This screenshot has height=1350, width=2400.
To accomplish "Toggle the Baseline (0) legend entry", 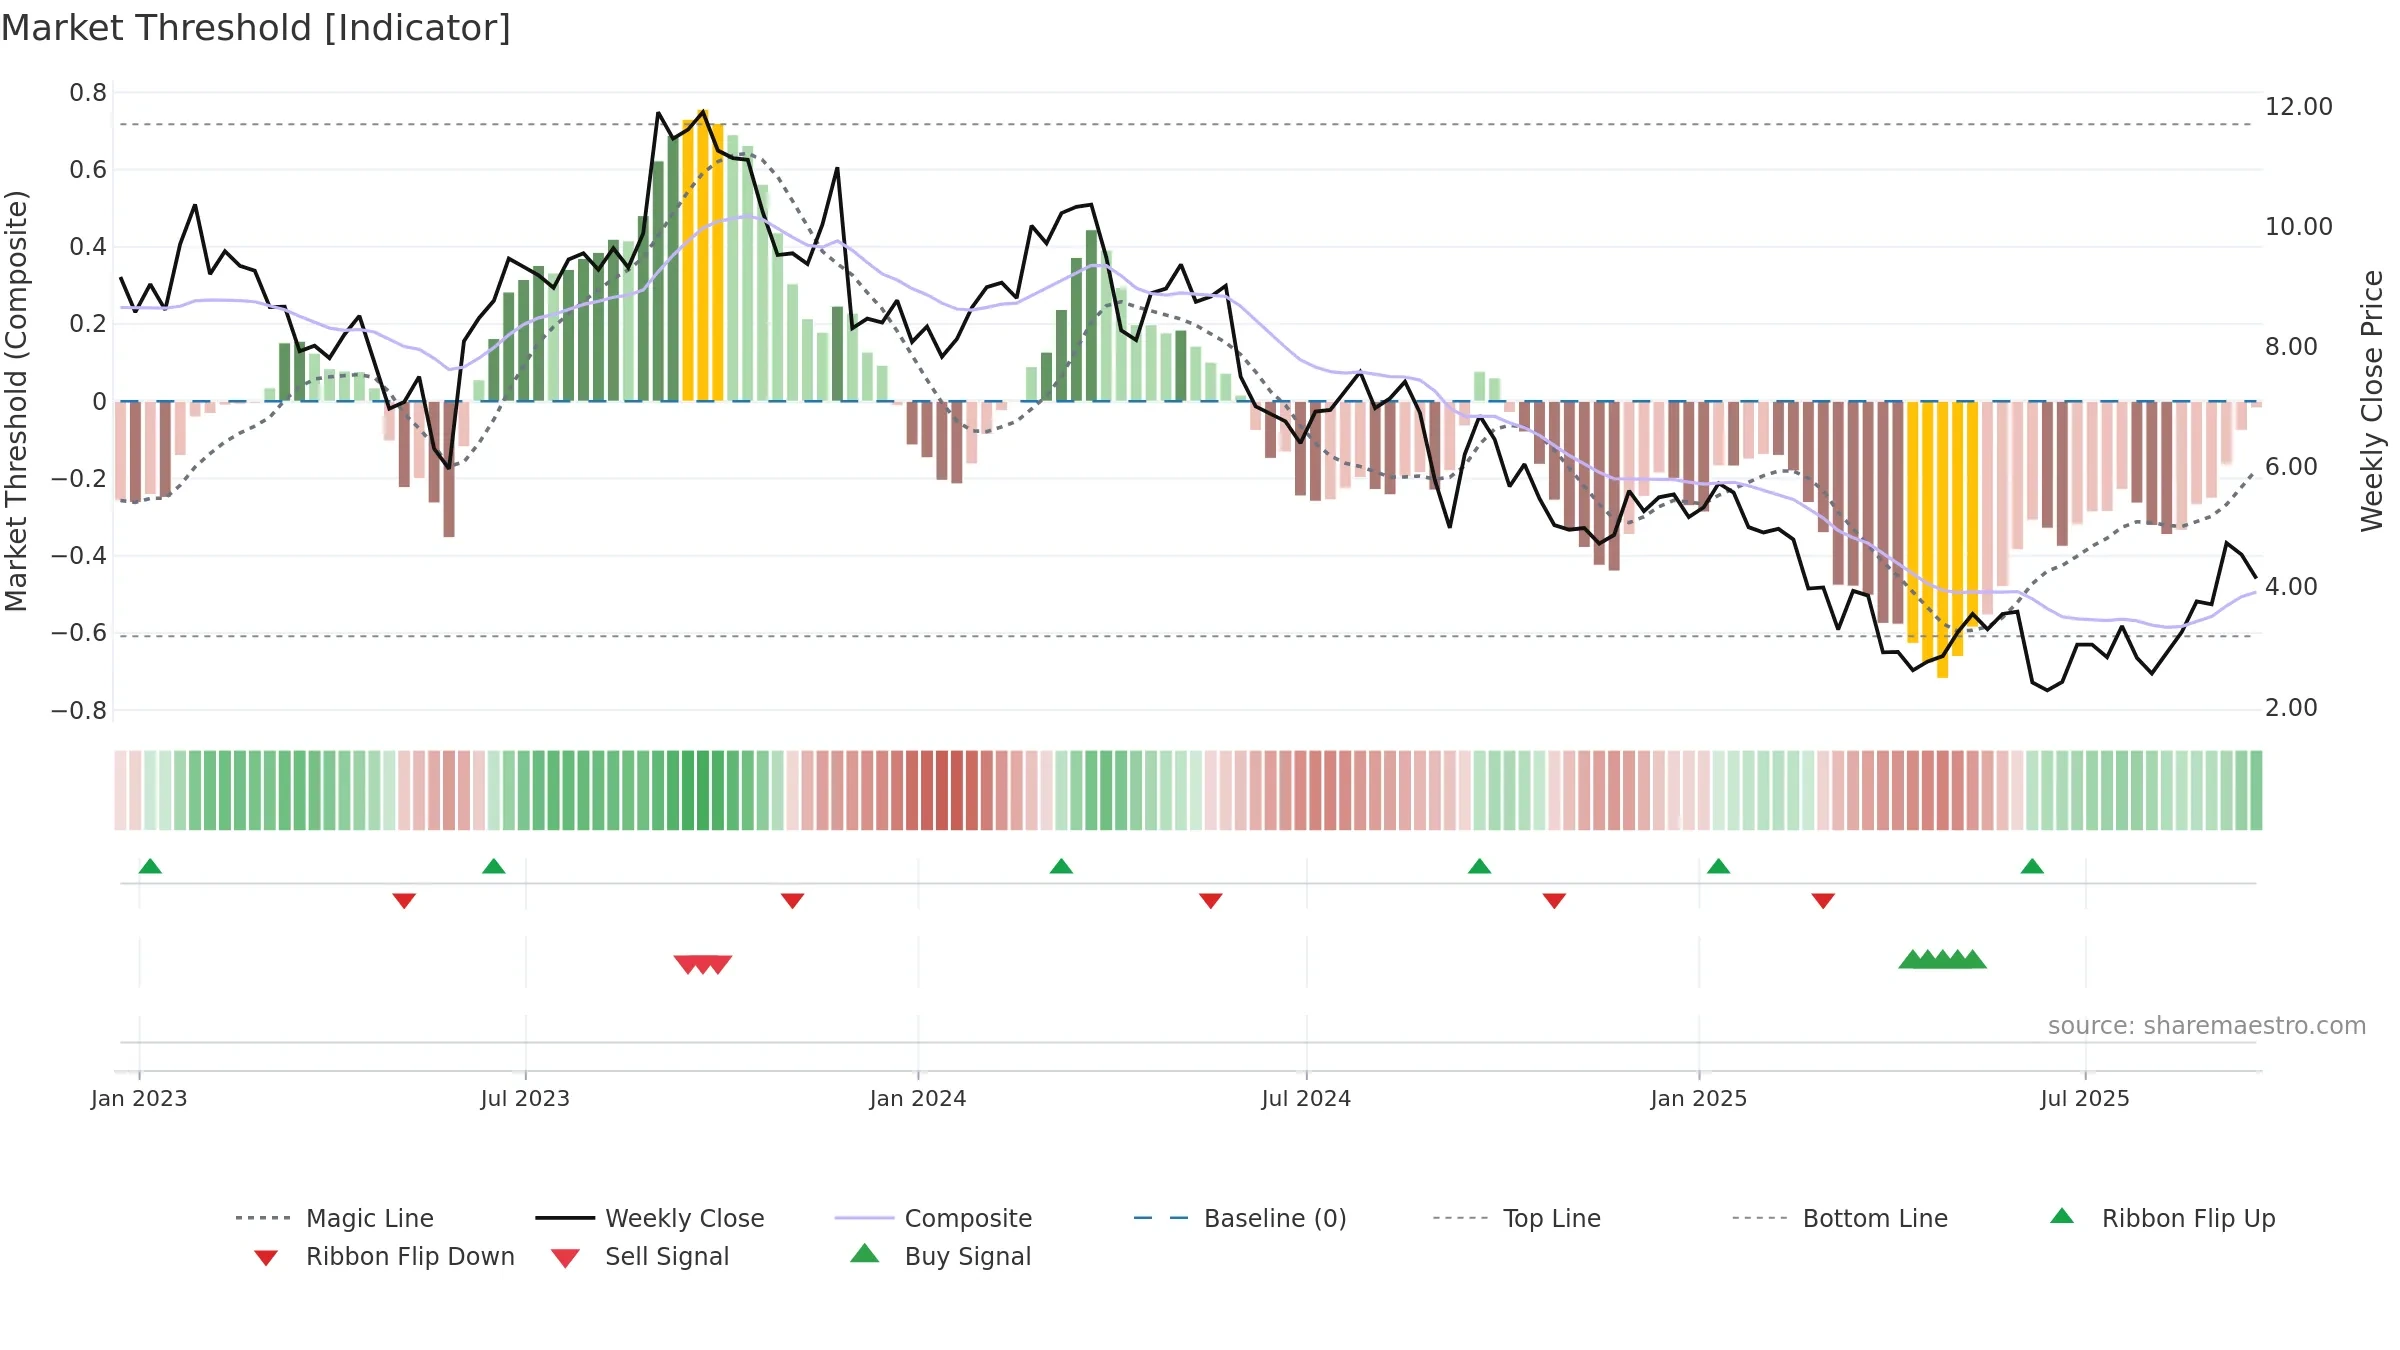I will click(1240, 1218).
